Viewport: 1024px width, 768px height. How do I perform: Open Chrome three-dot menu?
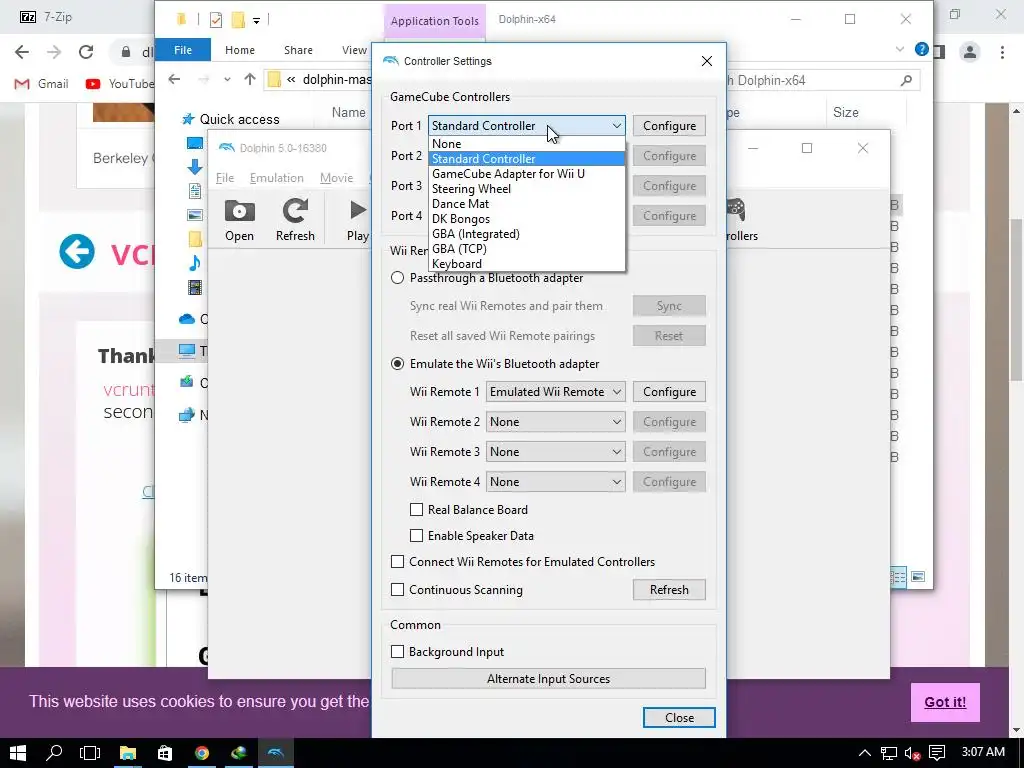[x=1002, y=52]
